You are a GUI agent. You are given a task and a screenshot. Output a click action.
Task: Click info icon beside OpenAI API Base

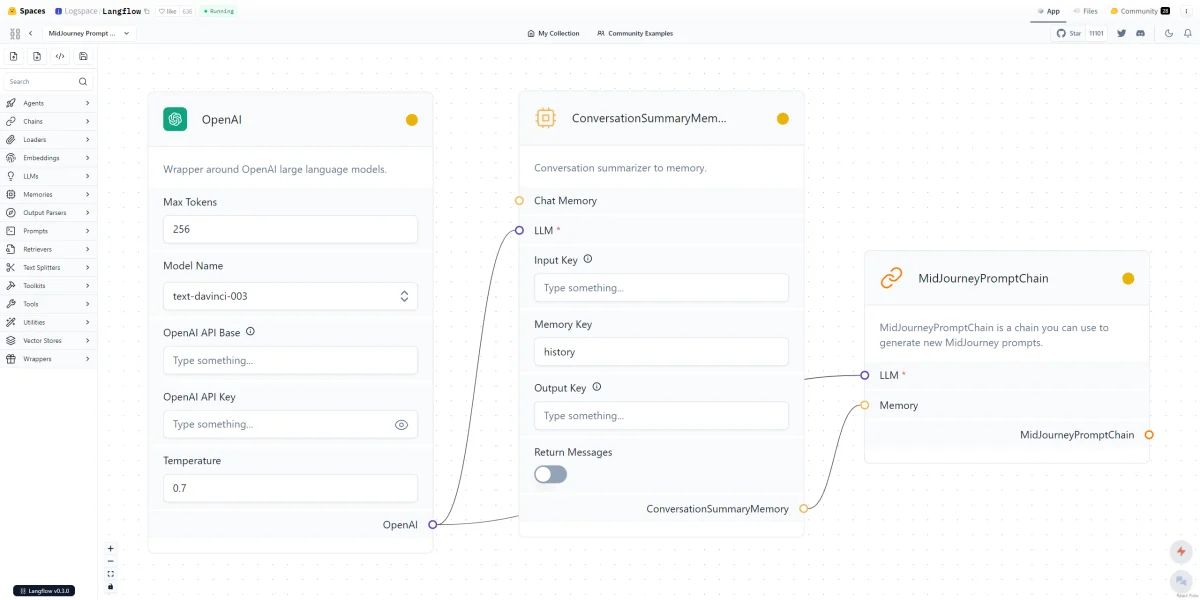click(x=250, y=332)
